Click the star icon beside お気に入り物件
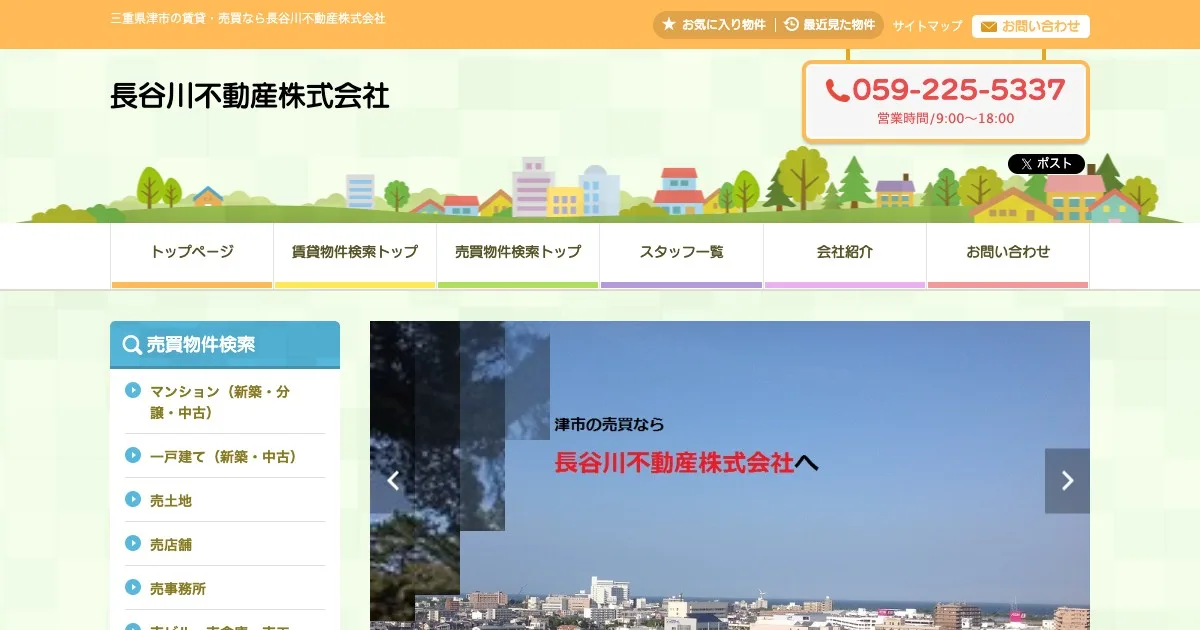The image size is (1200, 630). click(x=669, y=25)
